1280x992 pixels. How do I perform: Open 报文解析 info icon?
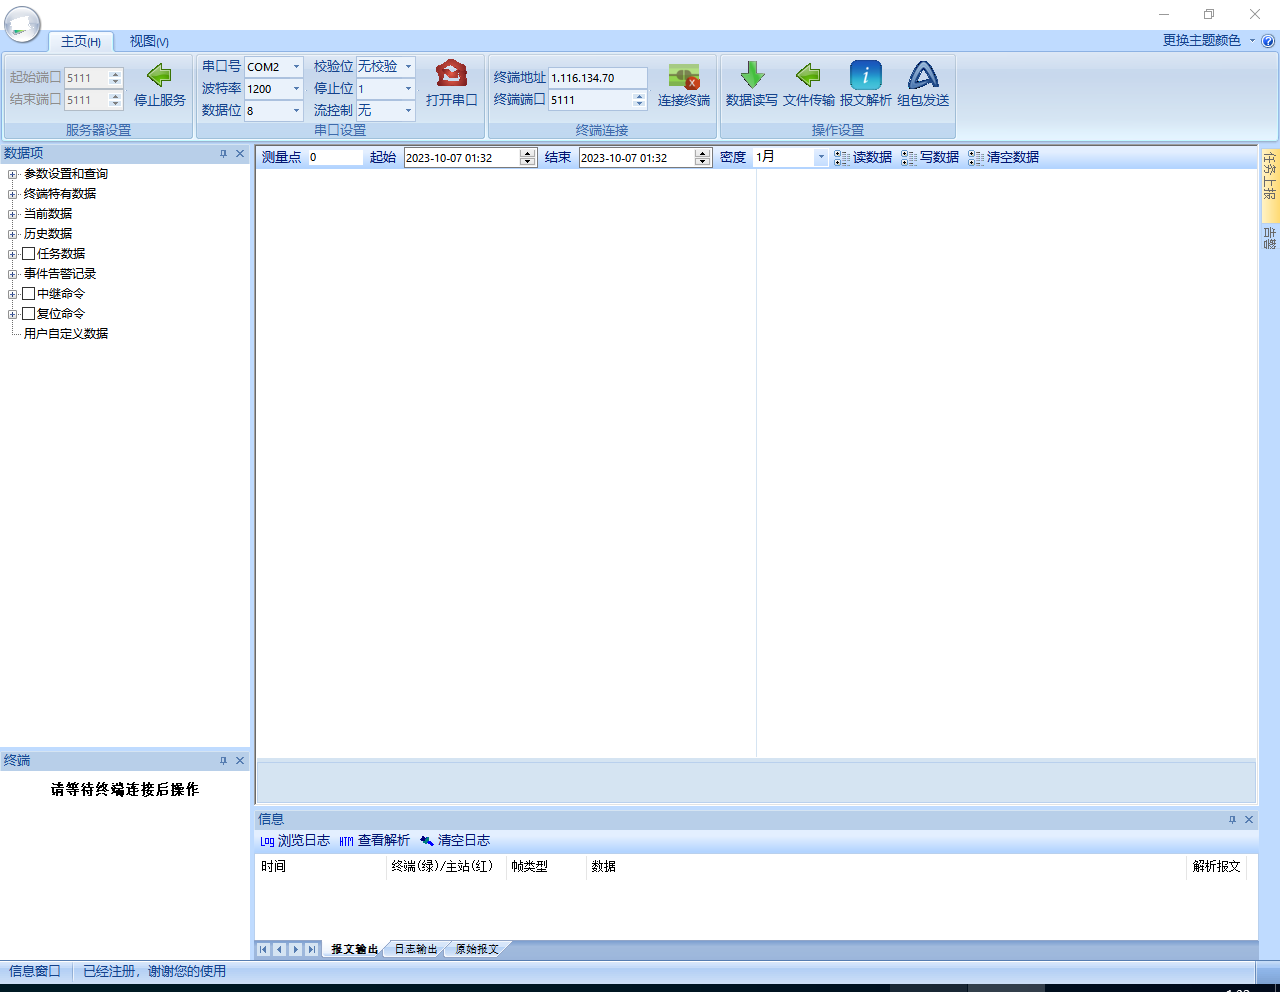click(x=866, y=75)
